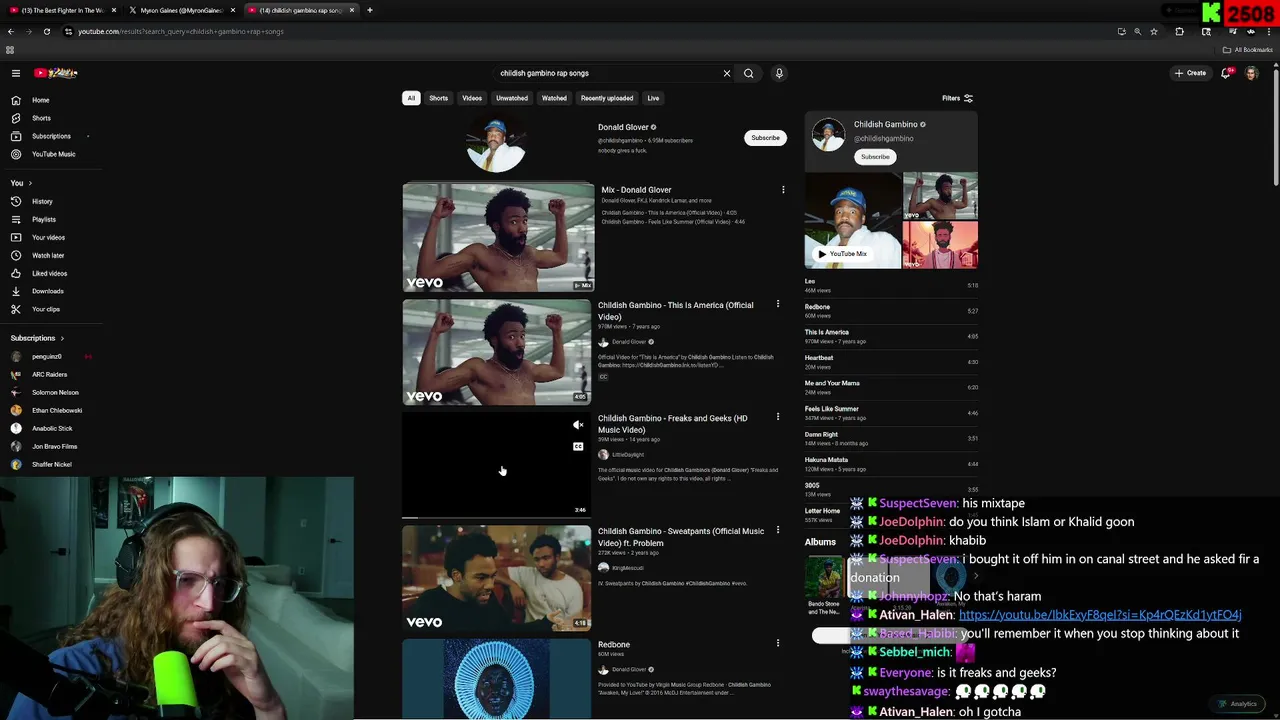Image resolution: width=1280 pixels, height=720 pixels.
Task: Open options for Sweatpants video
Action: click(778, 530)
